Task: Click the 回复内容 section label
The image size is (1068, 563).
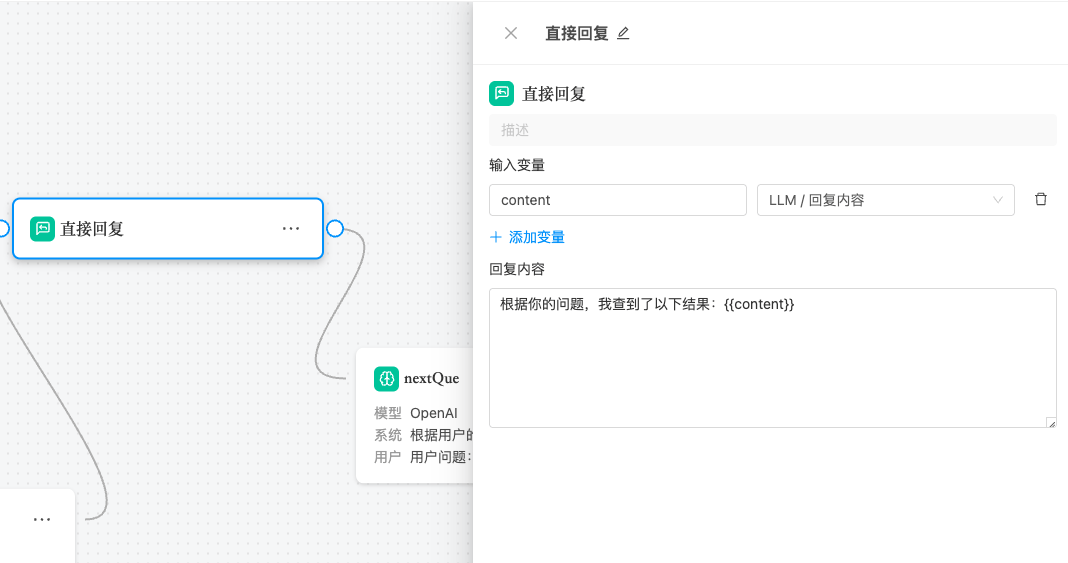Action: point(517,270)
